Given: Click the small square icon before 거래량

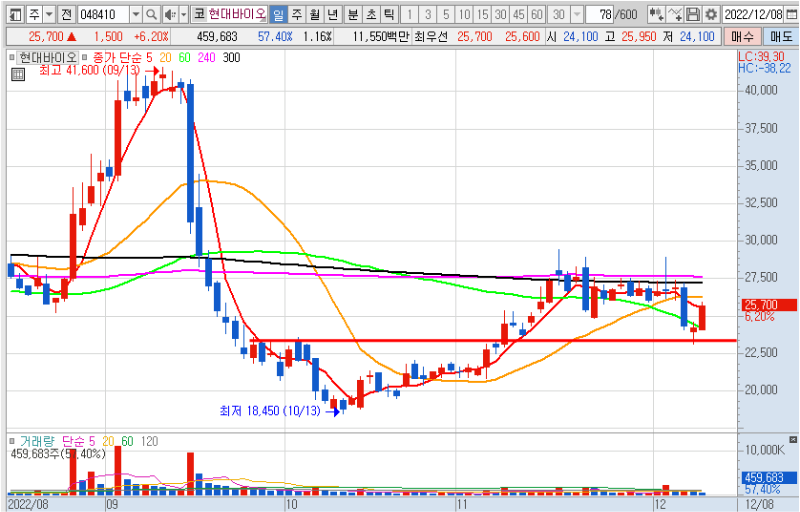Looking at the screenshot, I should tap(12, 441).
